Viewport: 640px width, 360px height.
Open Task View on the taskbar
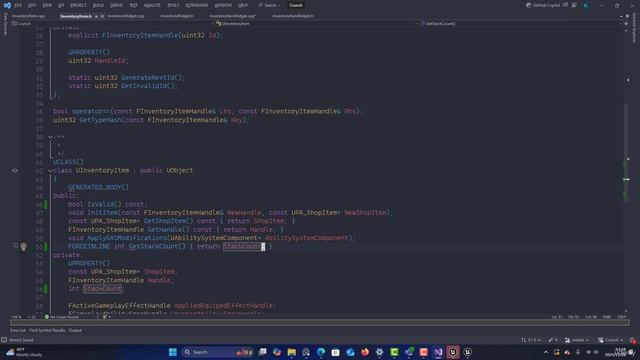(262, 352)
